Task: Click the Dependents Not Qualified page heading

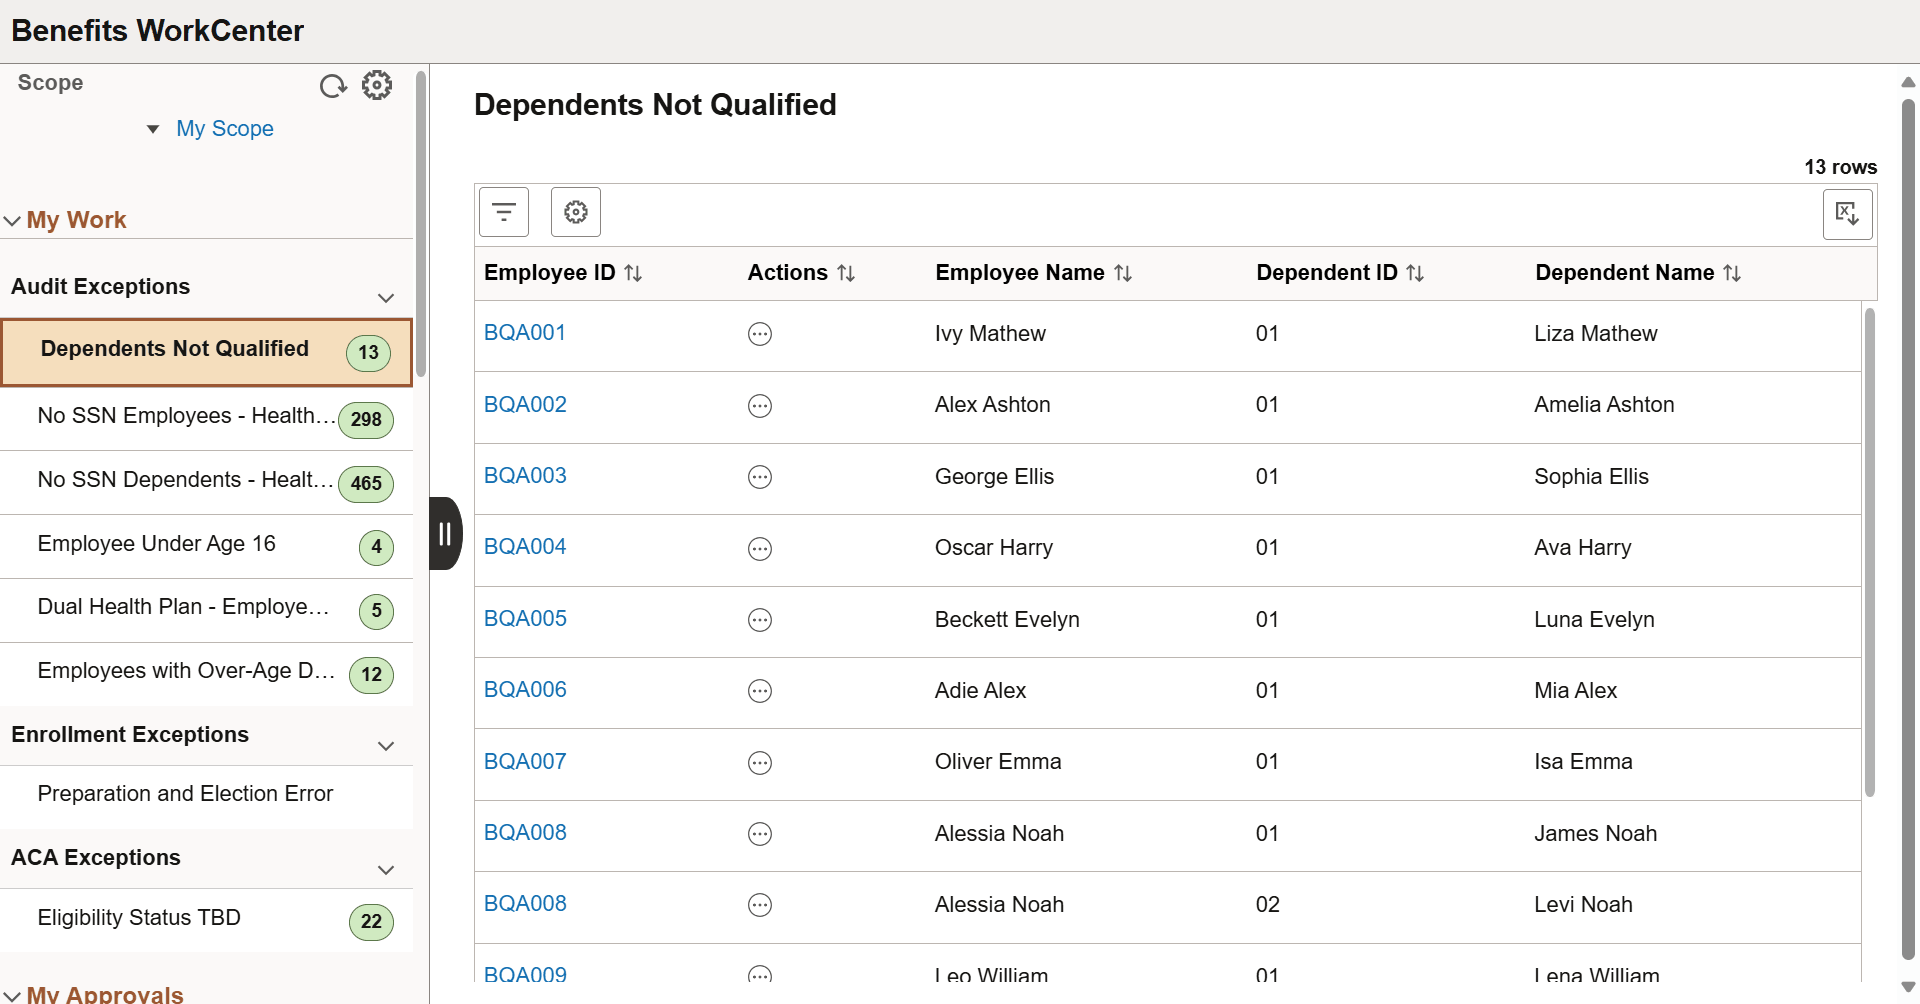Action: [x=655, y=105]
